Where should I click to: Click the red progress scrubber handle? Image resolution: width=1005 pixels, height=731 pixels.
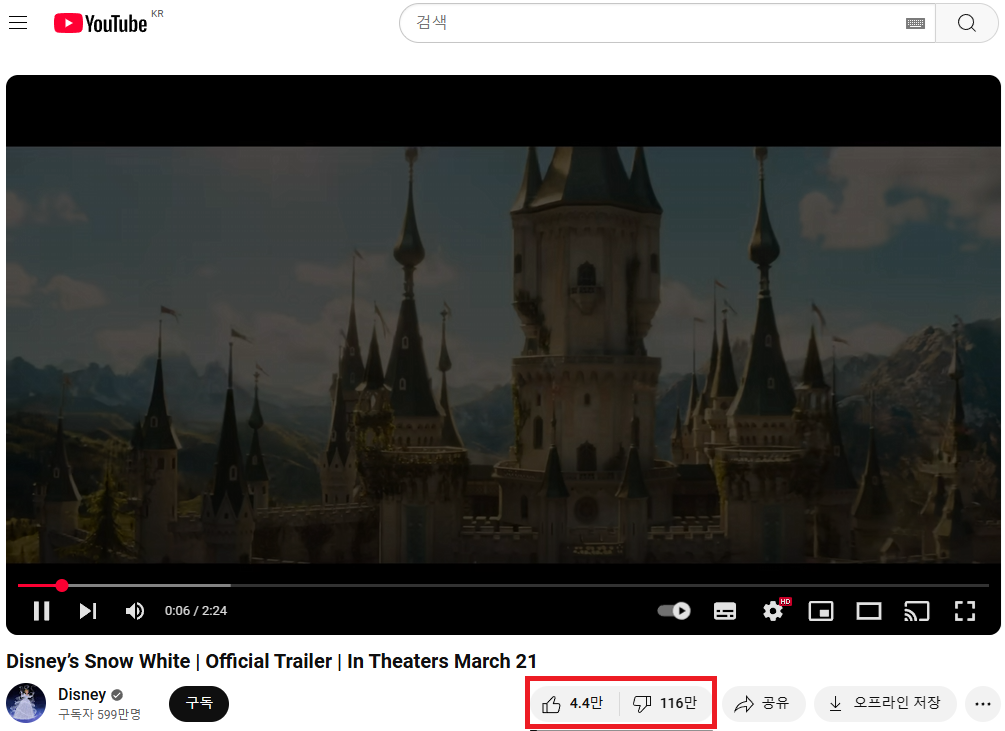[x=62, y=585]
